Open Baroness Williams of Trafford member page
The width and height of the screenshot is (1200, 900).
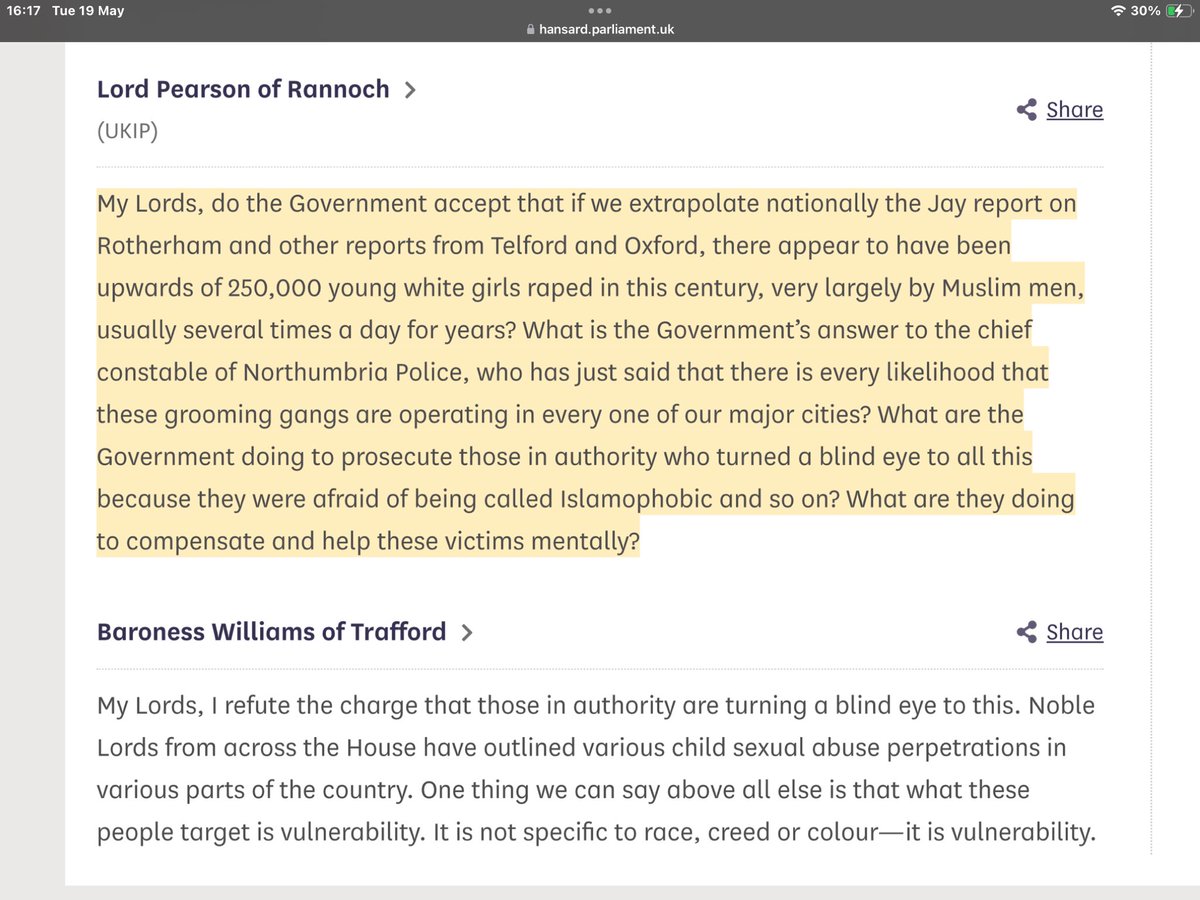point(271,632)
